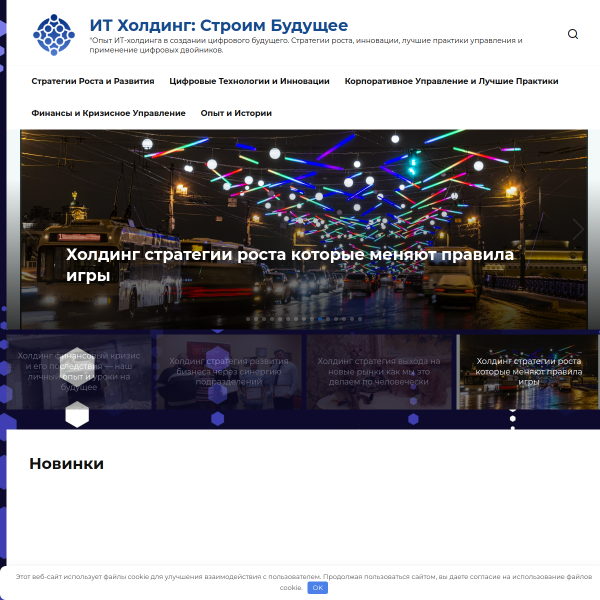Open Финансы и Кризисное Управление menu
This screenshot has width=600, height=600.
point(108,113)
